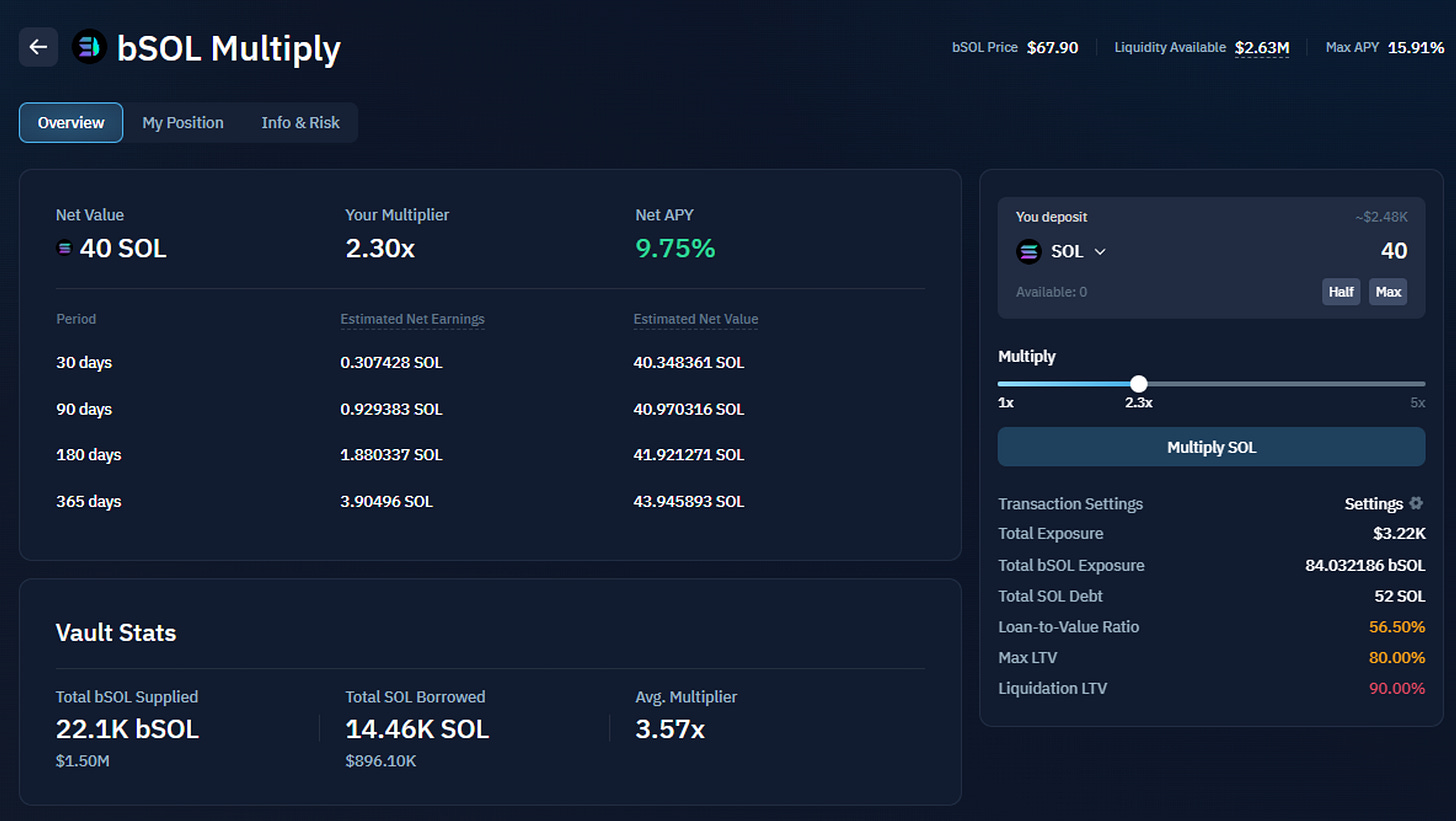Click the ~$2.48K deposit estimate

point(1382,217)
